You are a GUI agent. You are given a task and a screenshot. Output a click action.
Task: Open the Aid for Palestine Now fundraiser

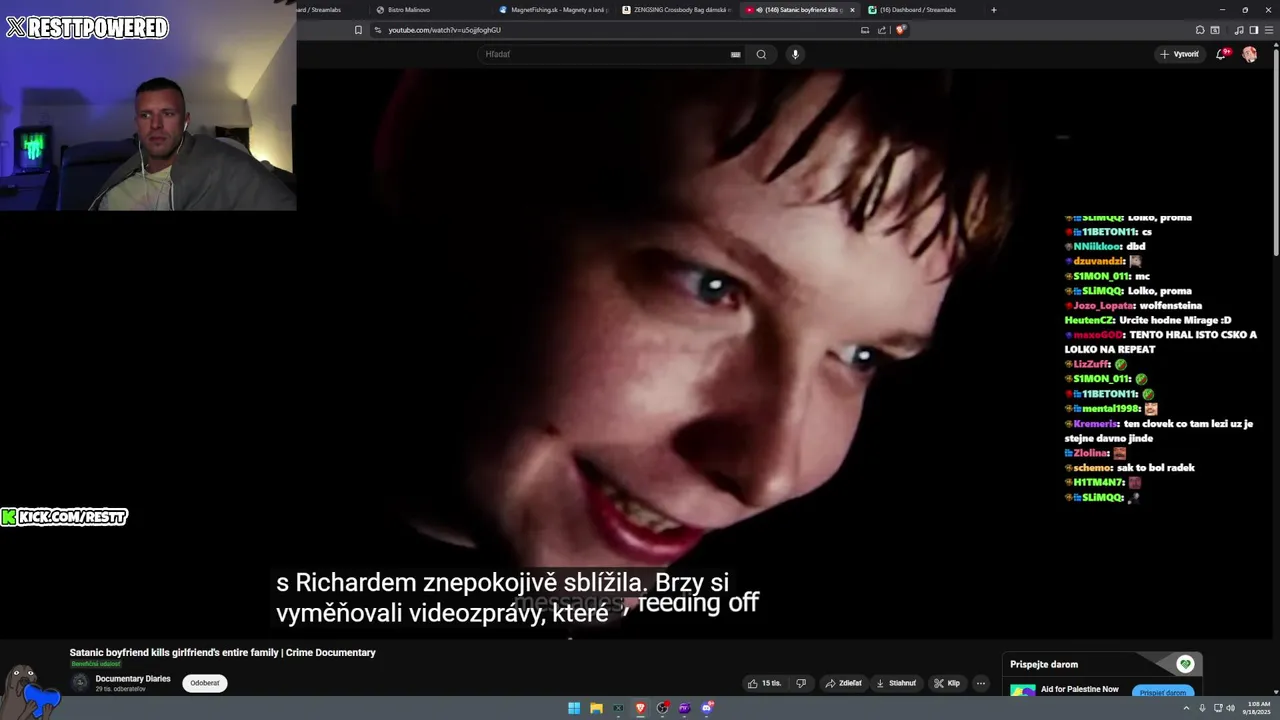[x=1080, y=689]
